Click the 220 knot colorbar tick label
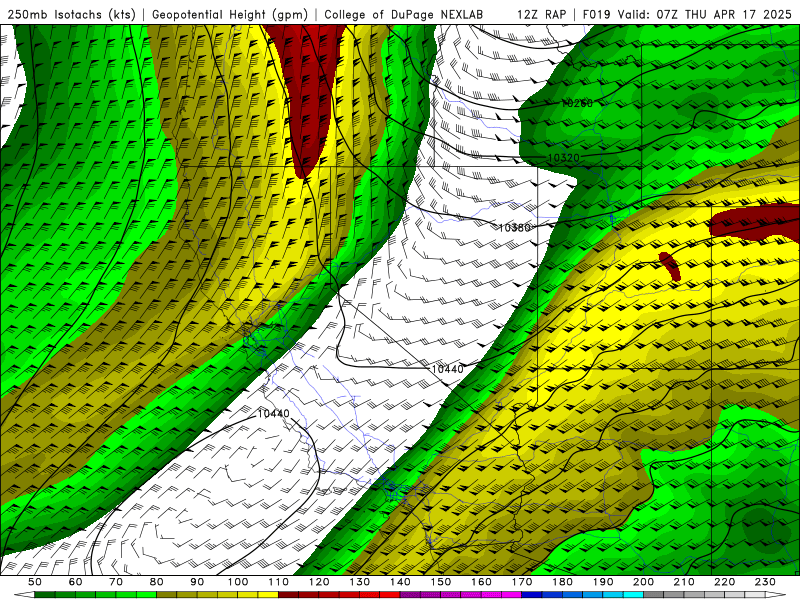800x600 pixels. click(725, 582)
